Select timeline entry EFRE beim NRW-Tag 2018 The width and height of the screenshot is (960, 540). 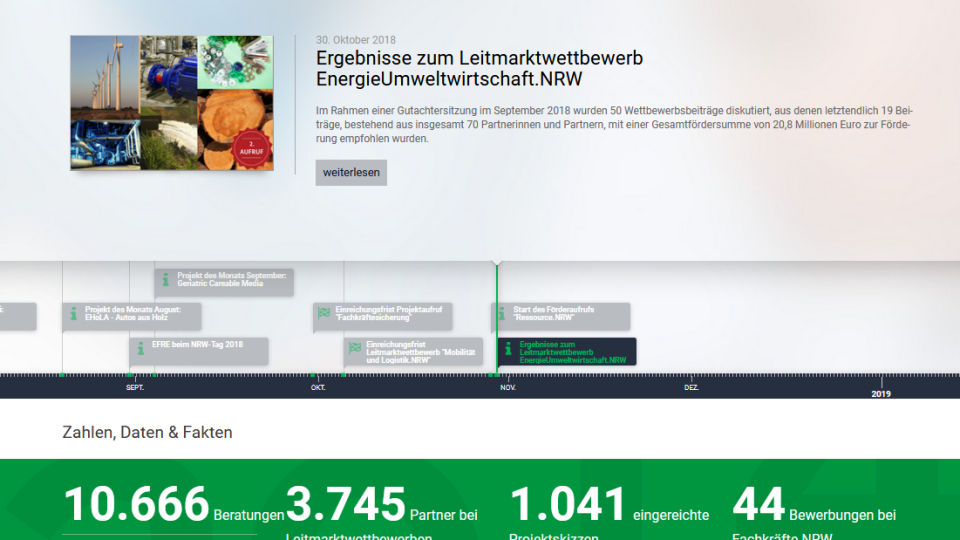tap(199, 351)
